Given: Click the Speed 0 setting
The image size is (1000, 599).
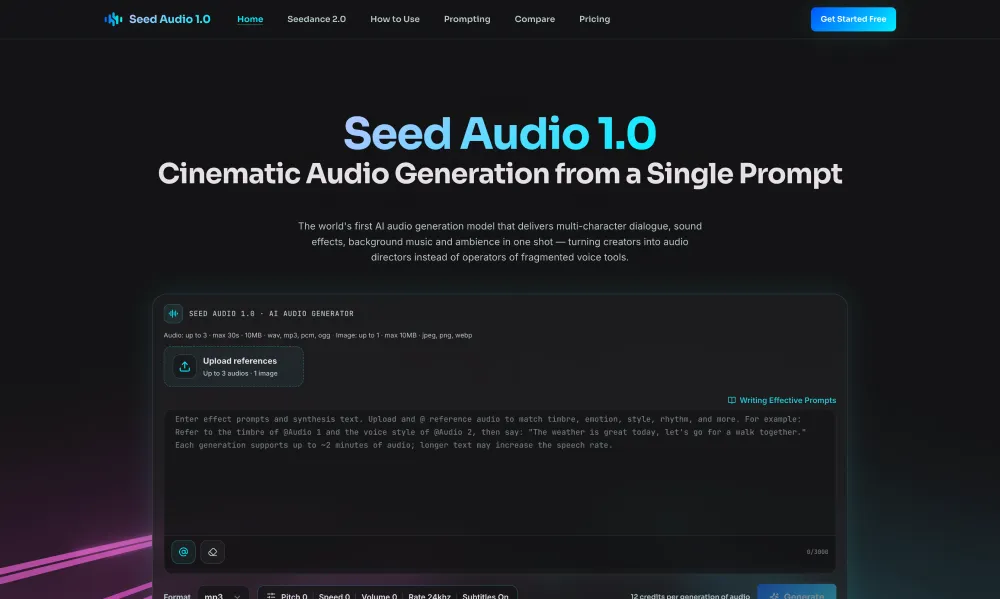Looking at the screenshot, I should [334, 596].
